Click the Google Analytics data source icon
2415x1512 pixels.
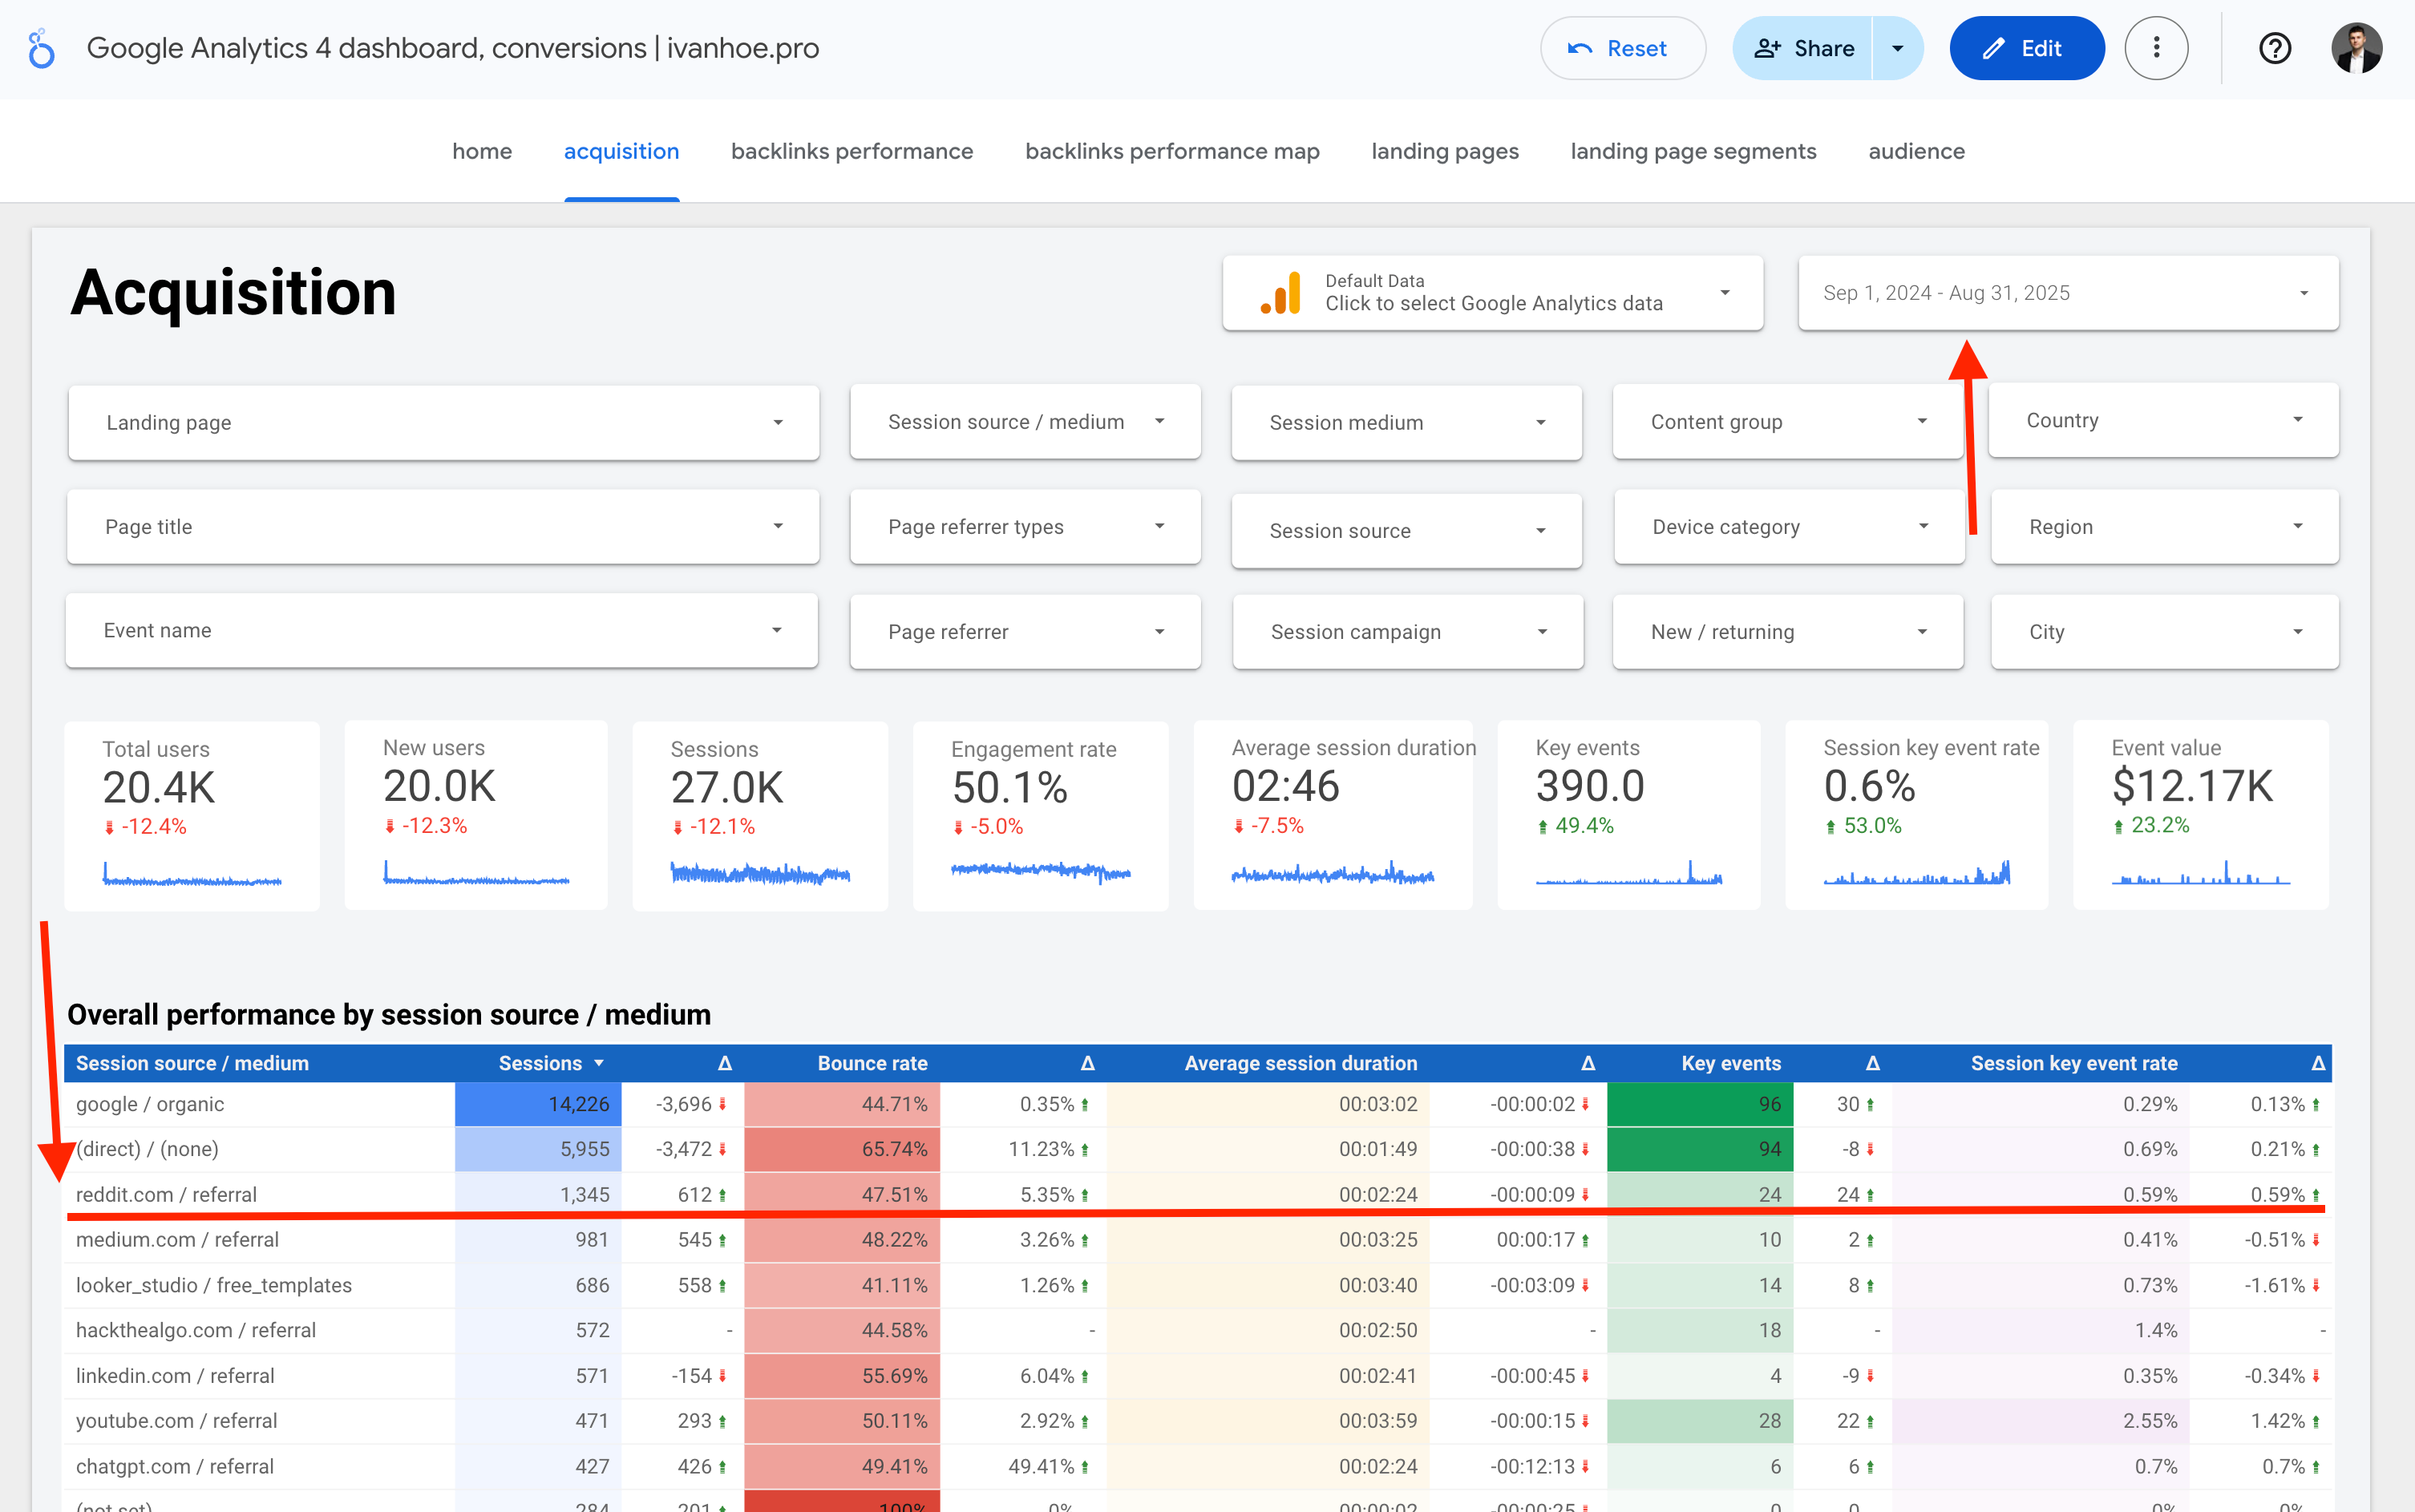pos(1281,293)
